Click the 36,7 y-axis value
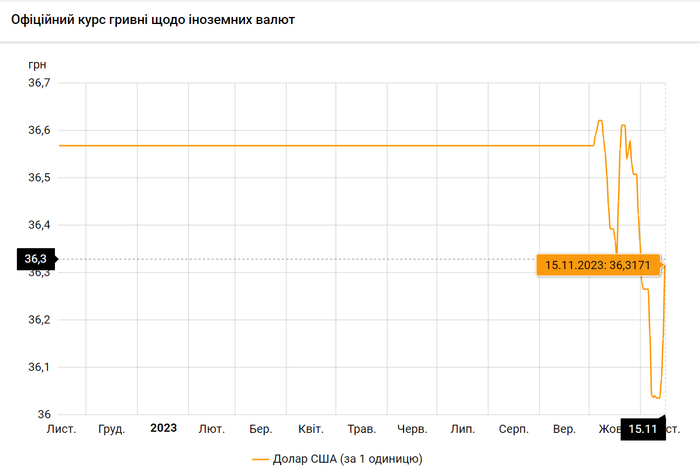This screenshot has height=468, width=700. click(x=37, y=83)
